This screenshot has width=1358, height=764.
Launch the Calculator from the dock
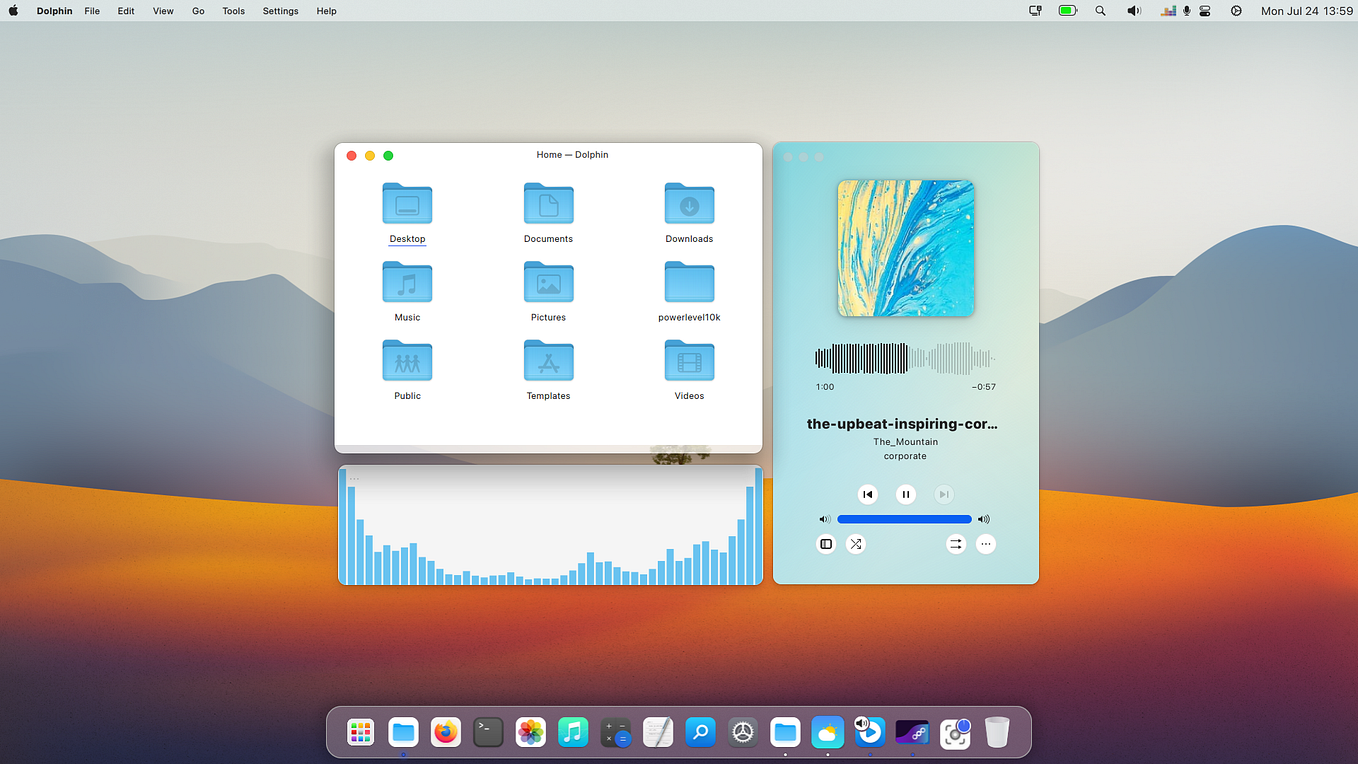[x=615, y=732]
